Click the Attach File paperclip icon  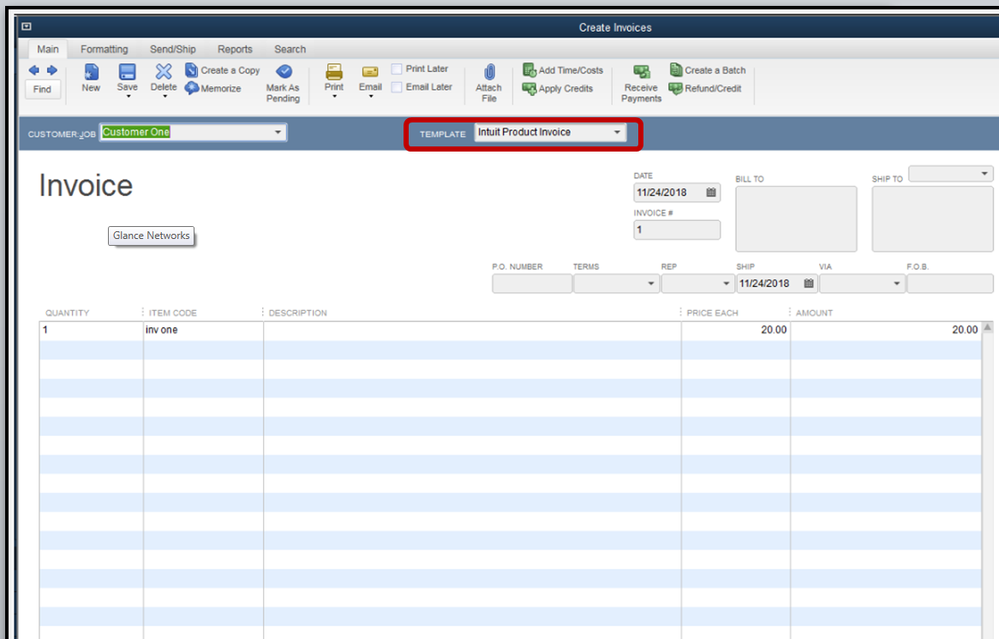click(x=489, y=72)
